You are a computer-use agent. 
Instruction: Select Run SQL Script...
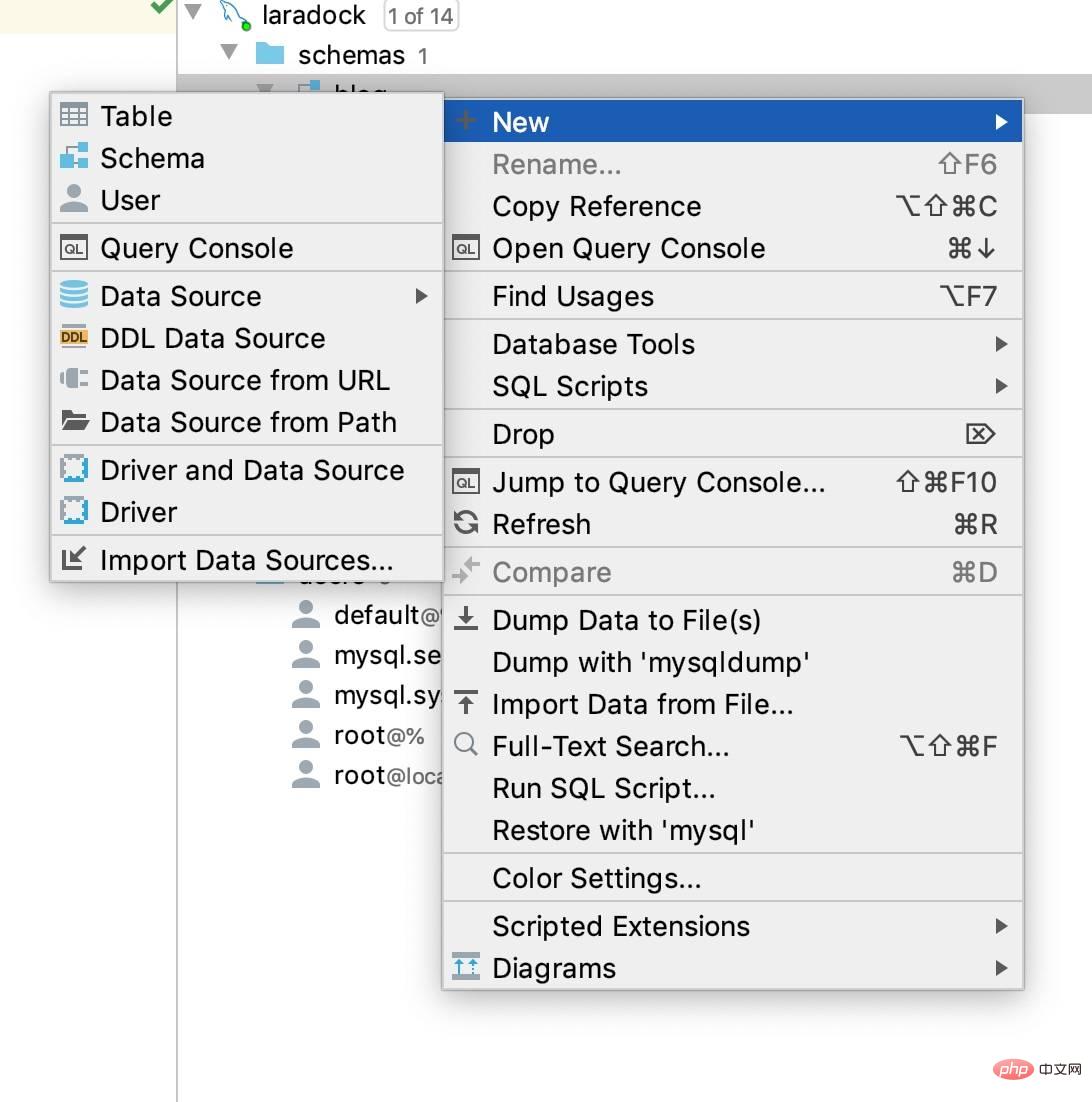click(x=733, y=788)
